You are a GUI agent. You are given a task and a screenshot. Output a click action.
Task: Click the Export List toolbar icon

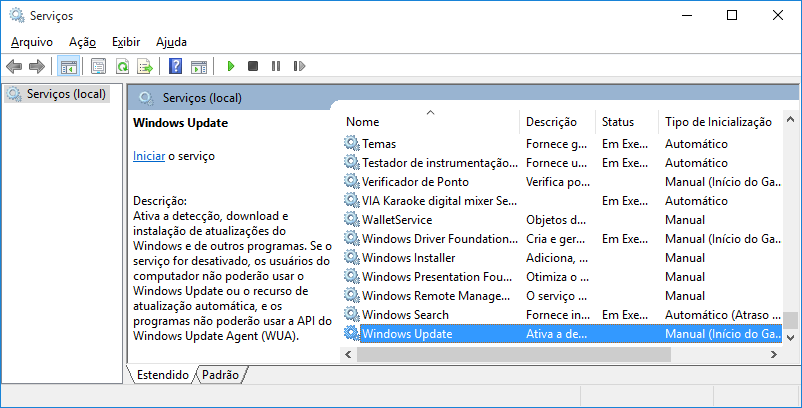point(145,66)
